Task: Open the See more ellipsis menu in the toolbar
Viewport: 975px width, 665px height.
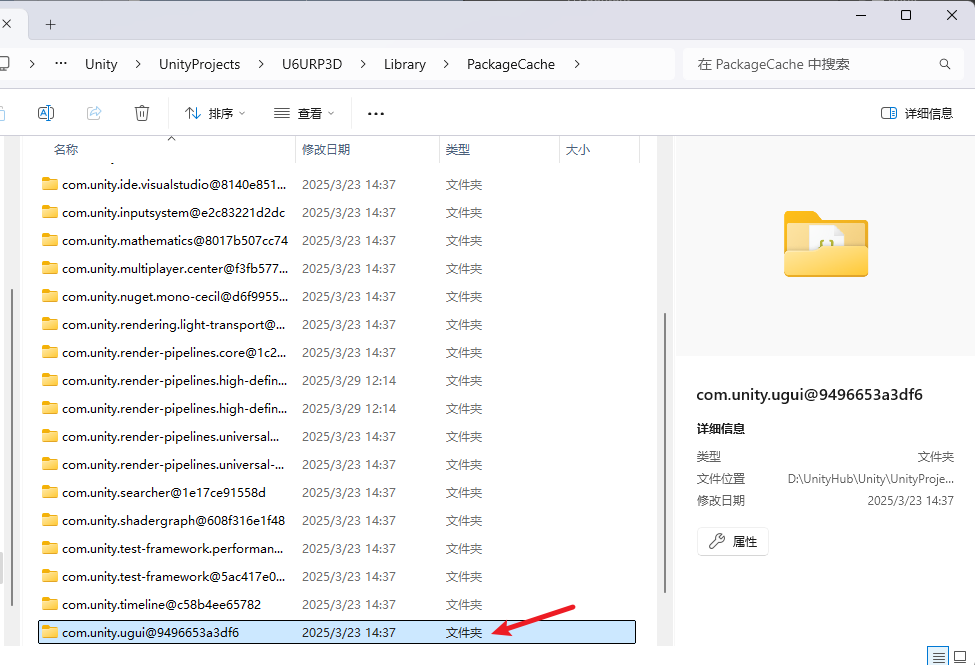Action: (x=376, y=114)
